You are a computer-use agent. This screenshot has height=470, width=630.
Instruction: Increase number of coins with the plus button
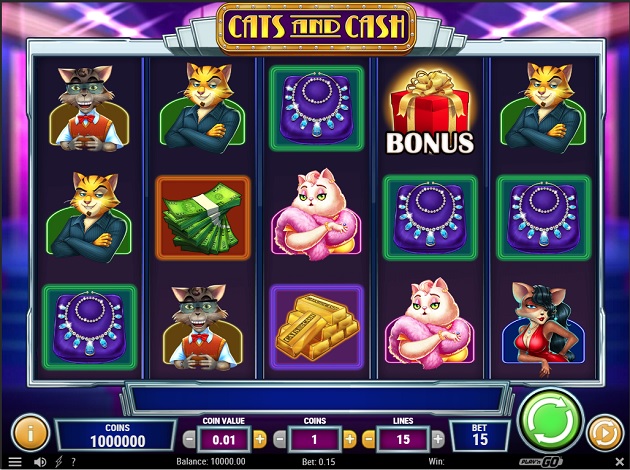click(350, 439)
